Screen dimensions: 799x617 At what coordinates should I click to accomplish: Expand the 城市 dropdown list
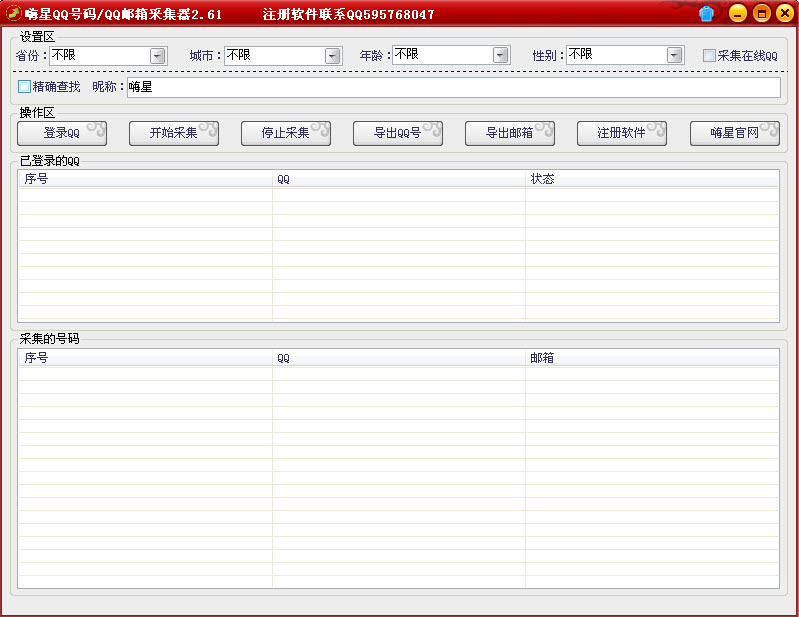point(333,56)
